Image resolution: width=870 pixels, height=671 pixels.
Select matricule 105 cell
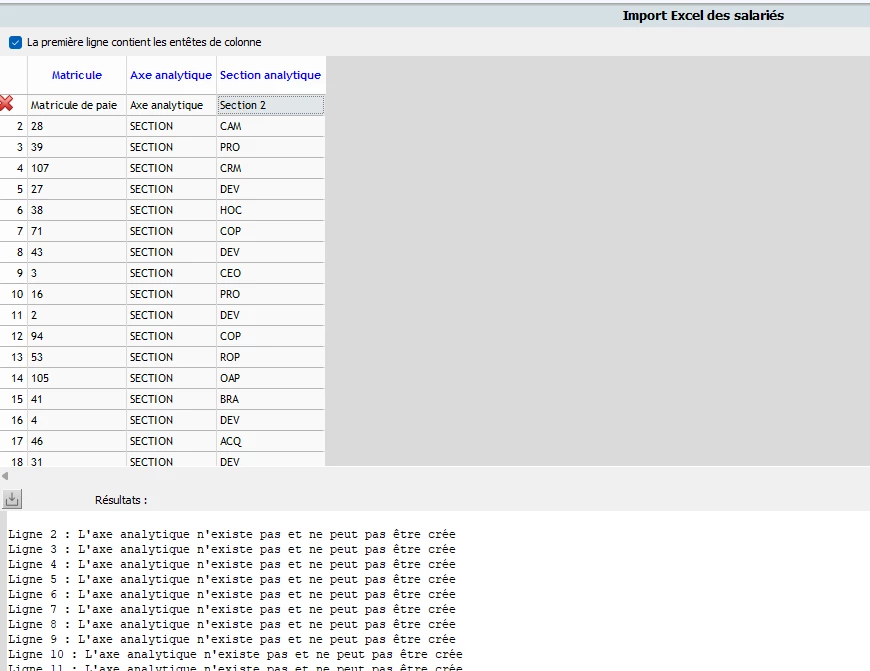tap(77, 378)
